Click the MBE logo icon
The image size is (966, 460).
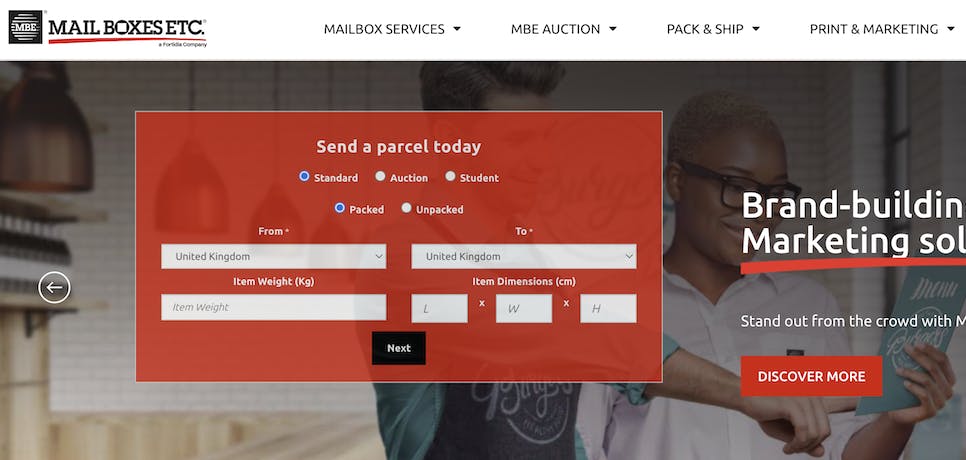click(25, 27)
